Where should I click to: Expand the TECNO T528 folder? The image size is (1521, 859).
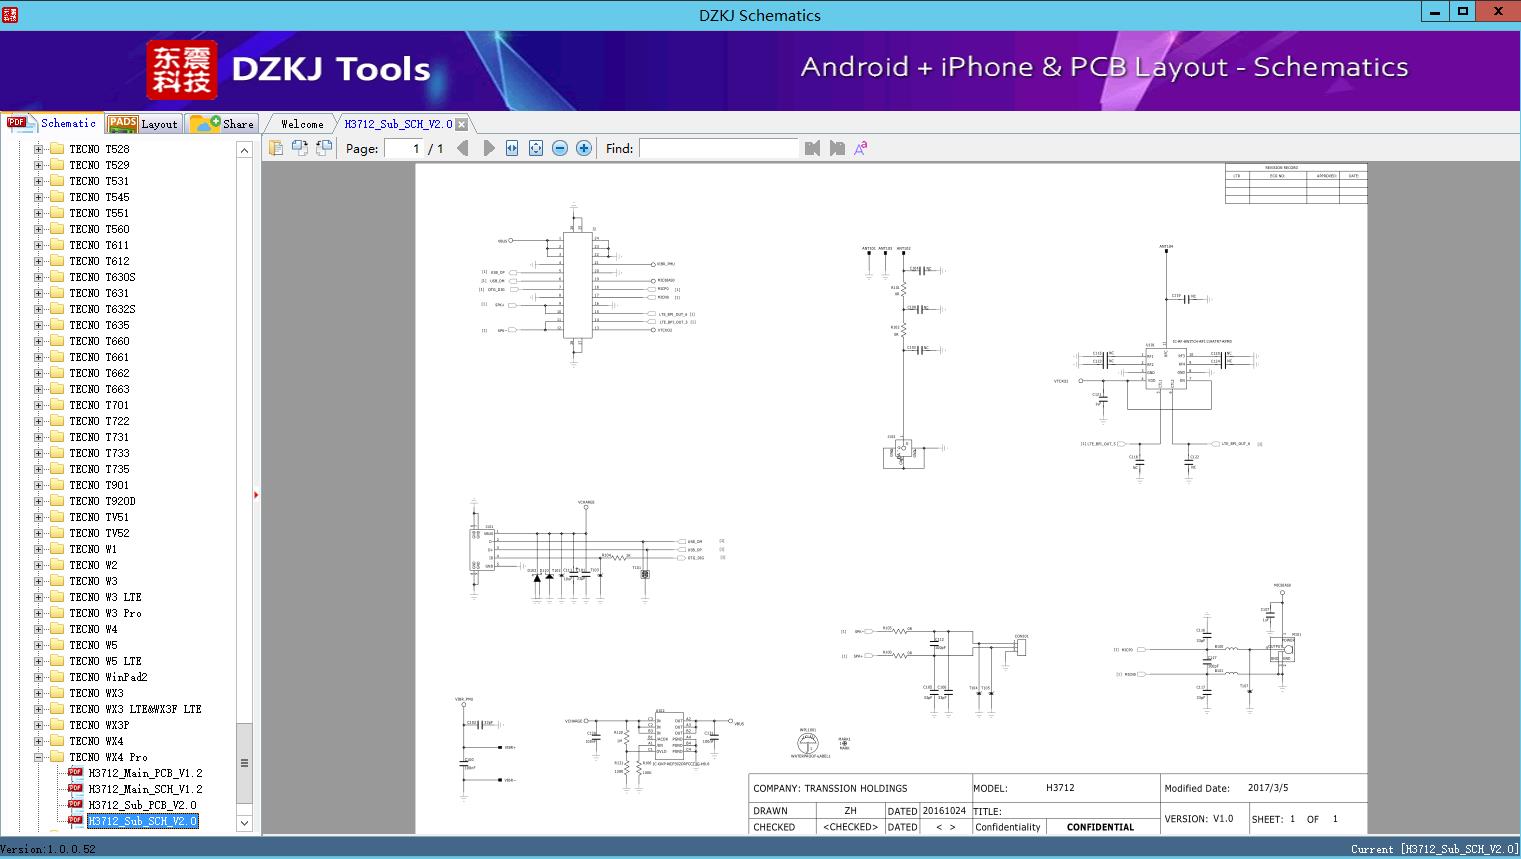[x=39, y=149]
